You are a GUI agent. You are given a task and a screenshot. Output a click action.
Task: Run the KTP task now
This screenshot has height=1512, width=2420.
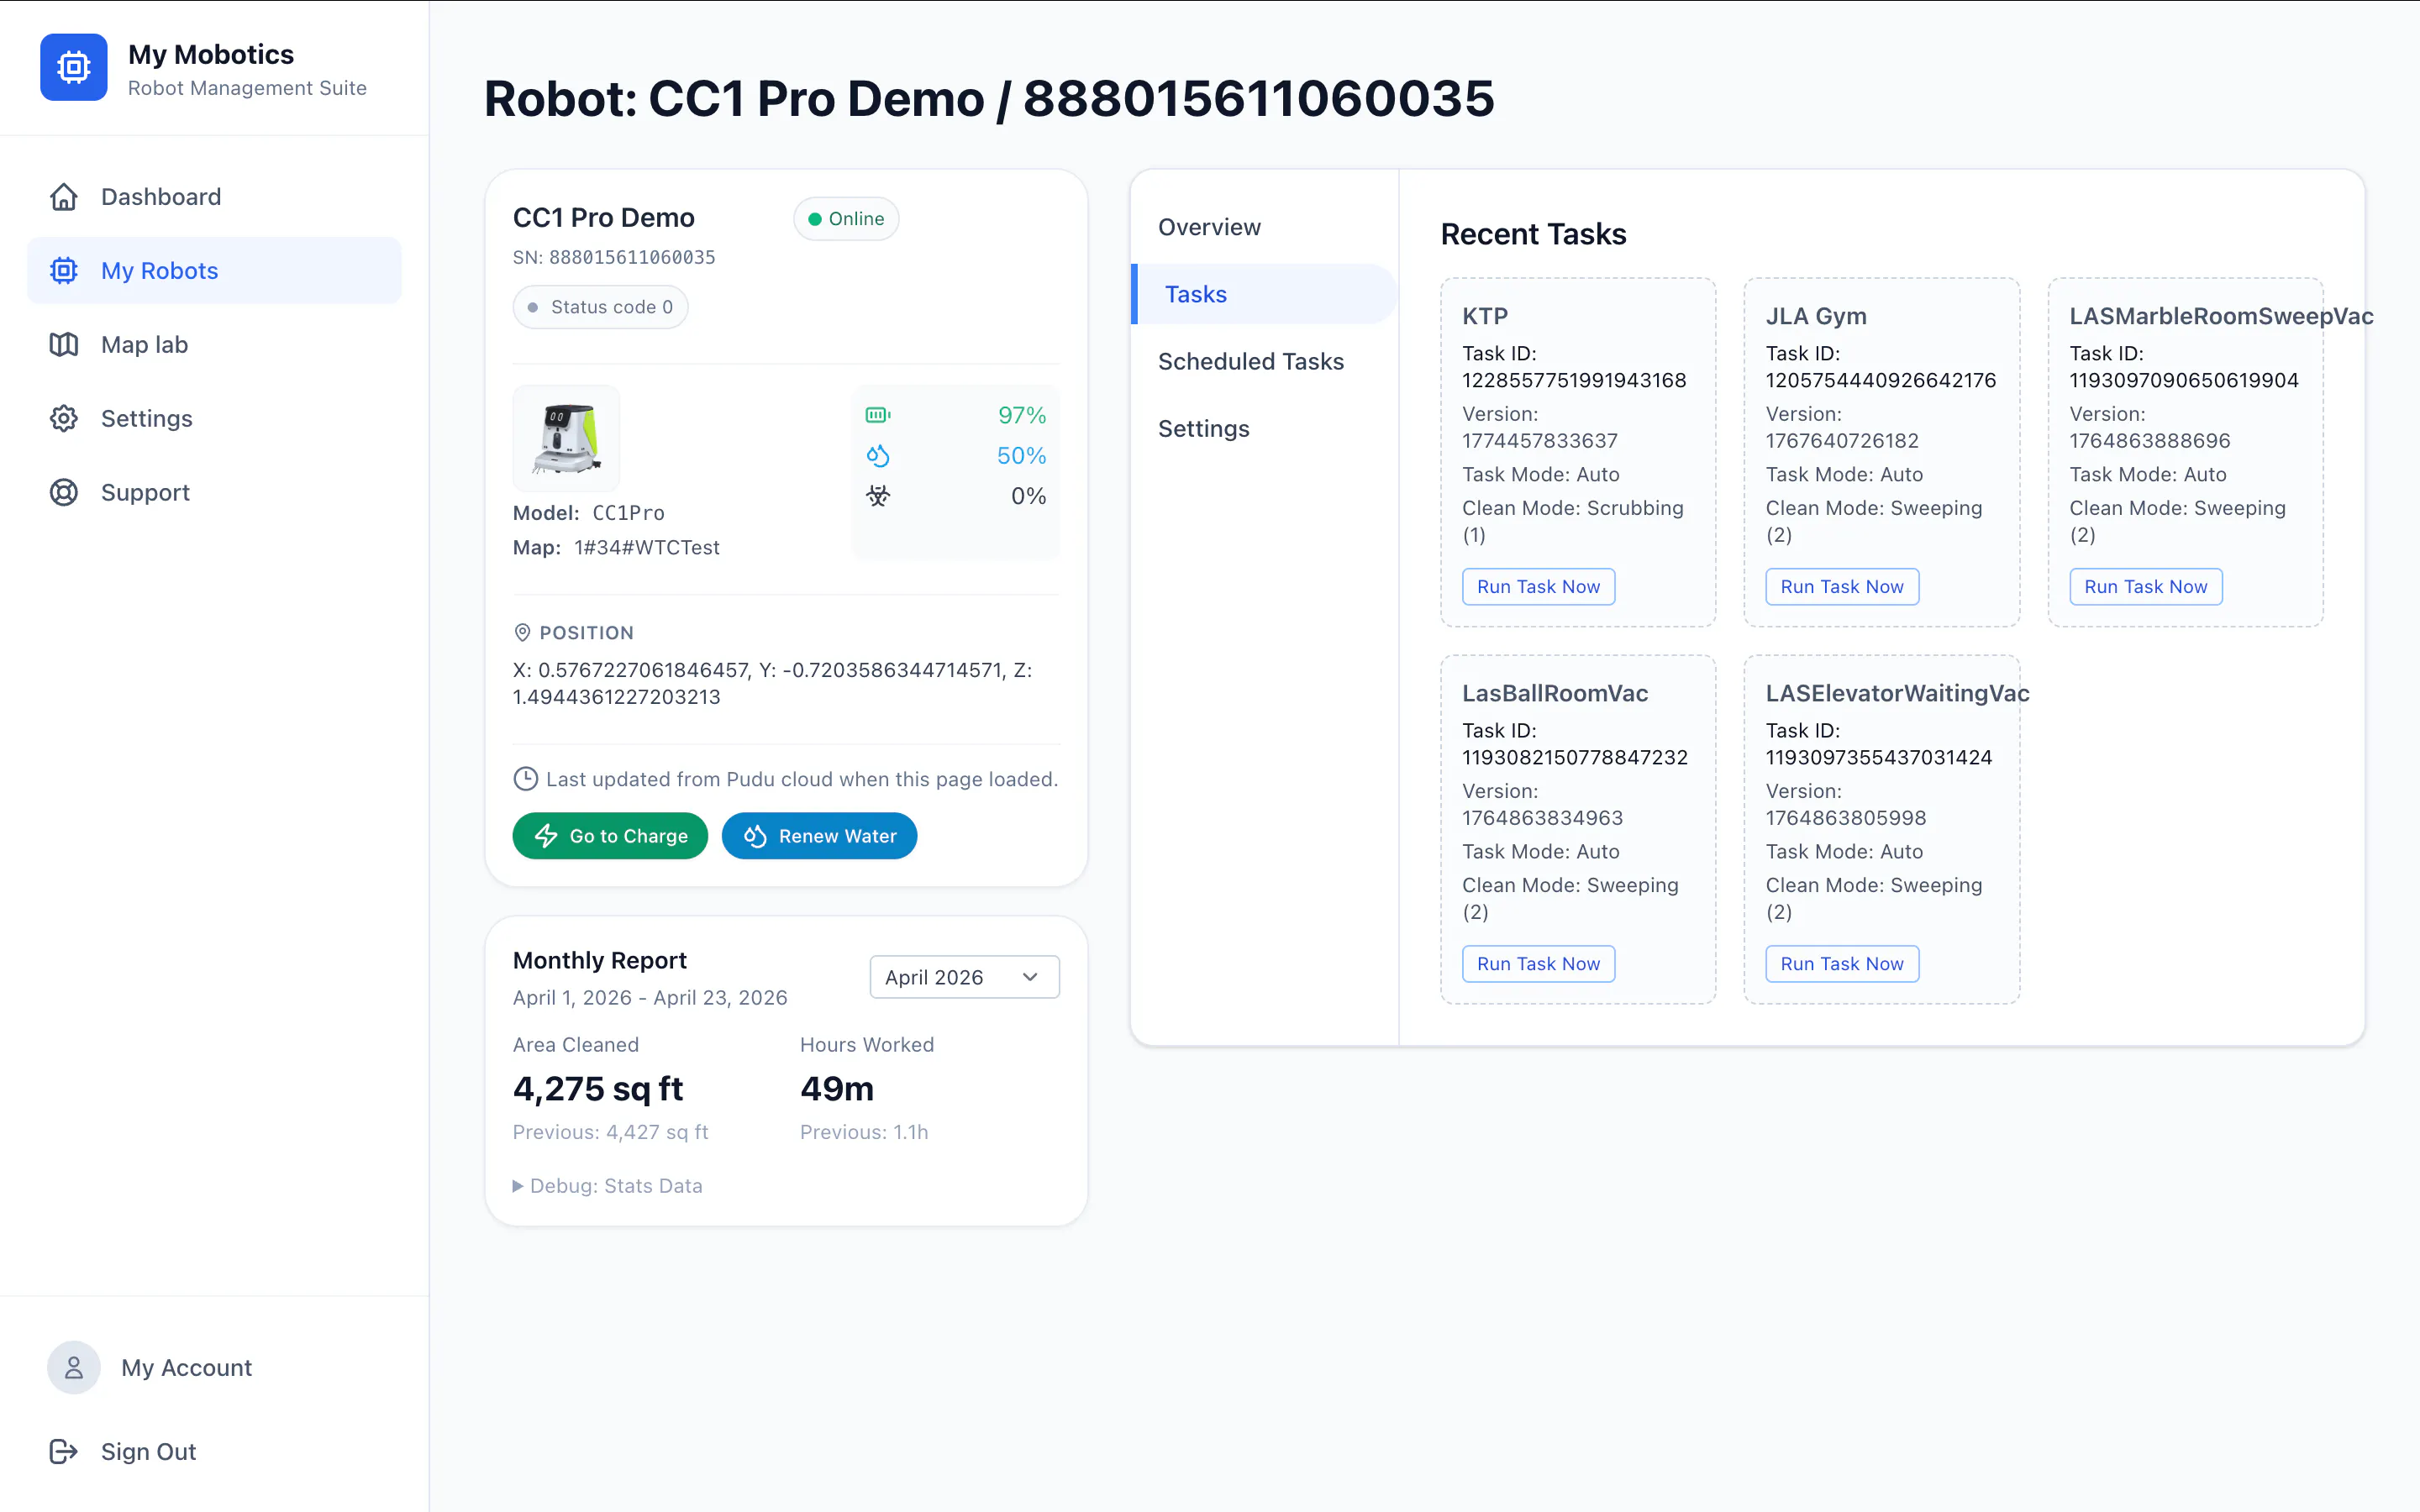1538,587
